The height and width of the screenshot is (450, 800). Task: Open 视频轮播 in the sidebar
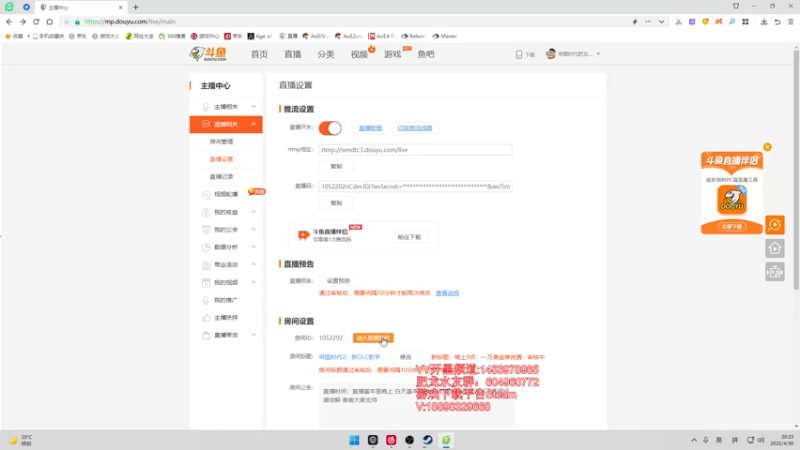tap(226, 194)
